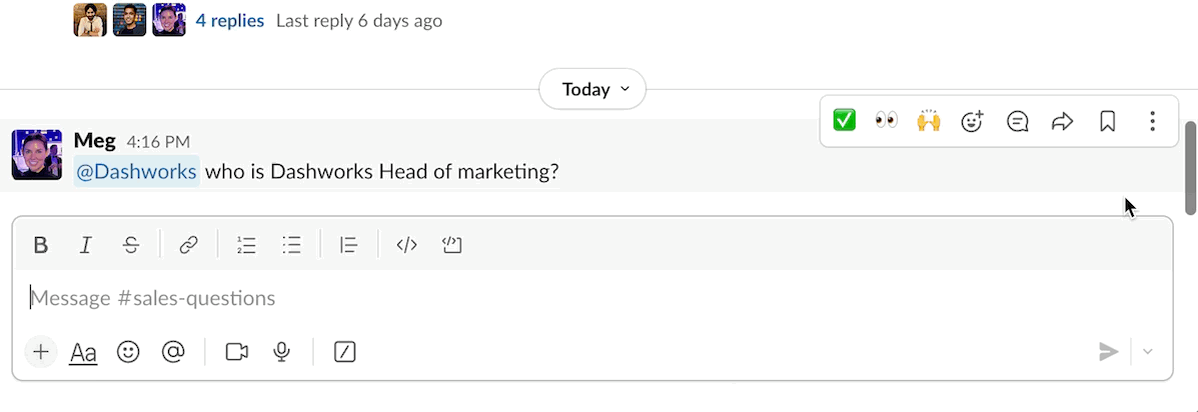Toggle italic text formatting
The image size is (1198, 412).
click(x=86, y=245)
